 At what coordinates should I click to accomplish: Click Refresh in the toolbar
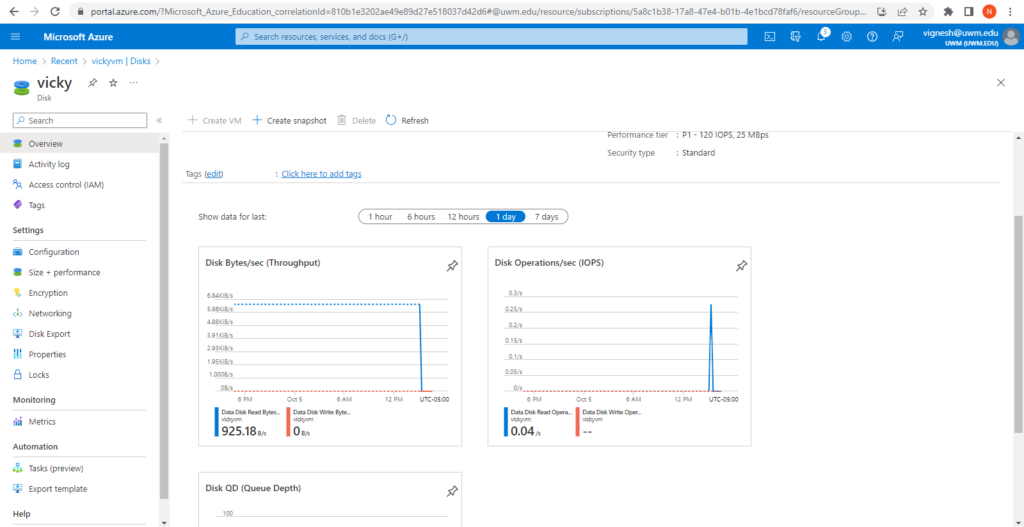408,121
